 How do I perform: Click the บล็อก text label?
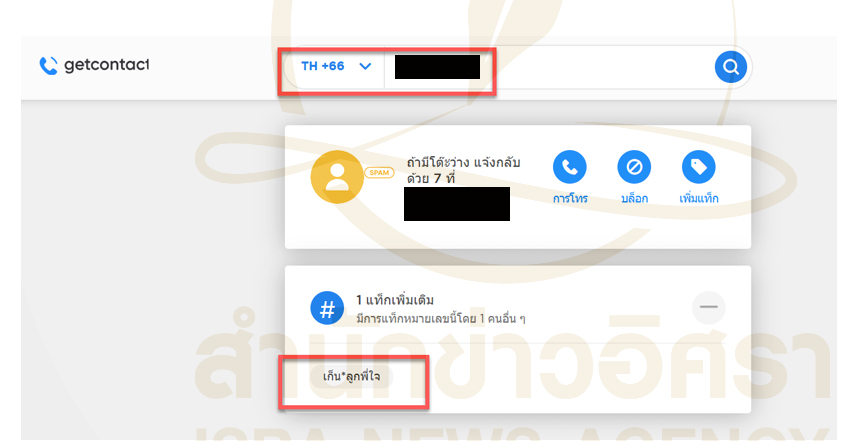[x=634, y=199]
